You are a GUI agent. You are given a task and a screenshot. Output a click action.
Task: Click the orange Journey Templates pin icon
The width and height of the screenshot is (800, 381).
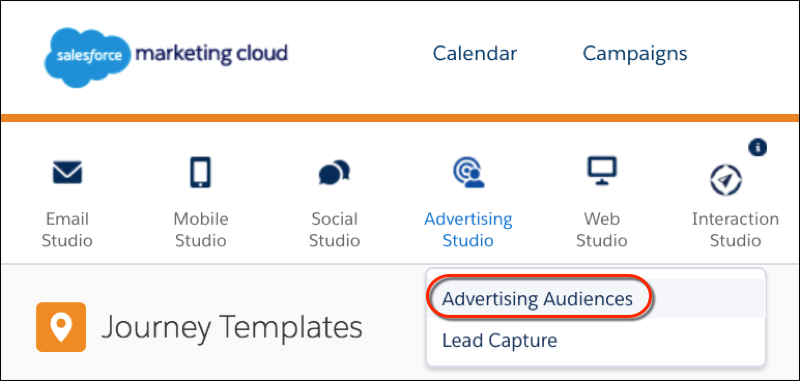point(61,326)
